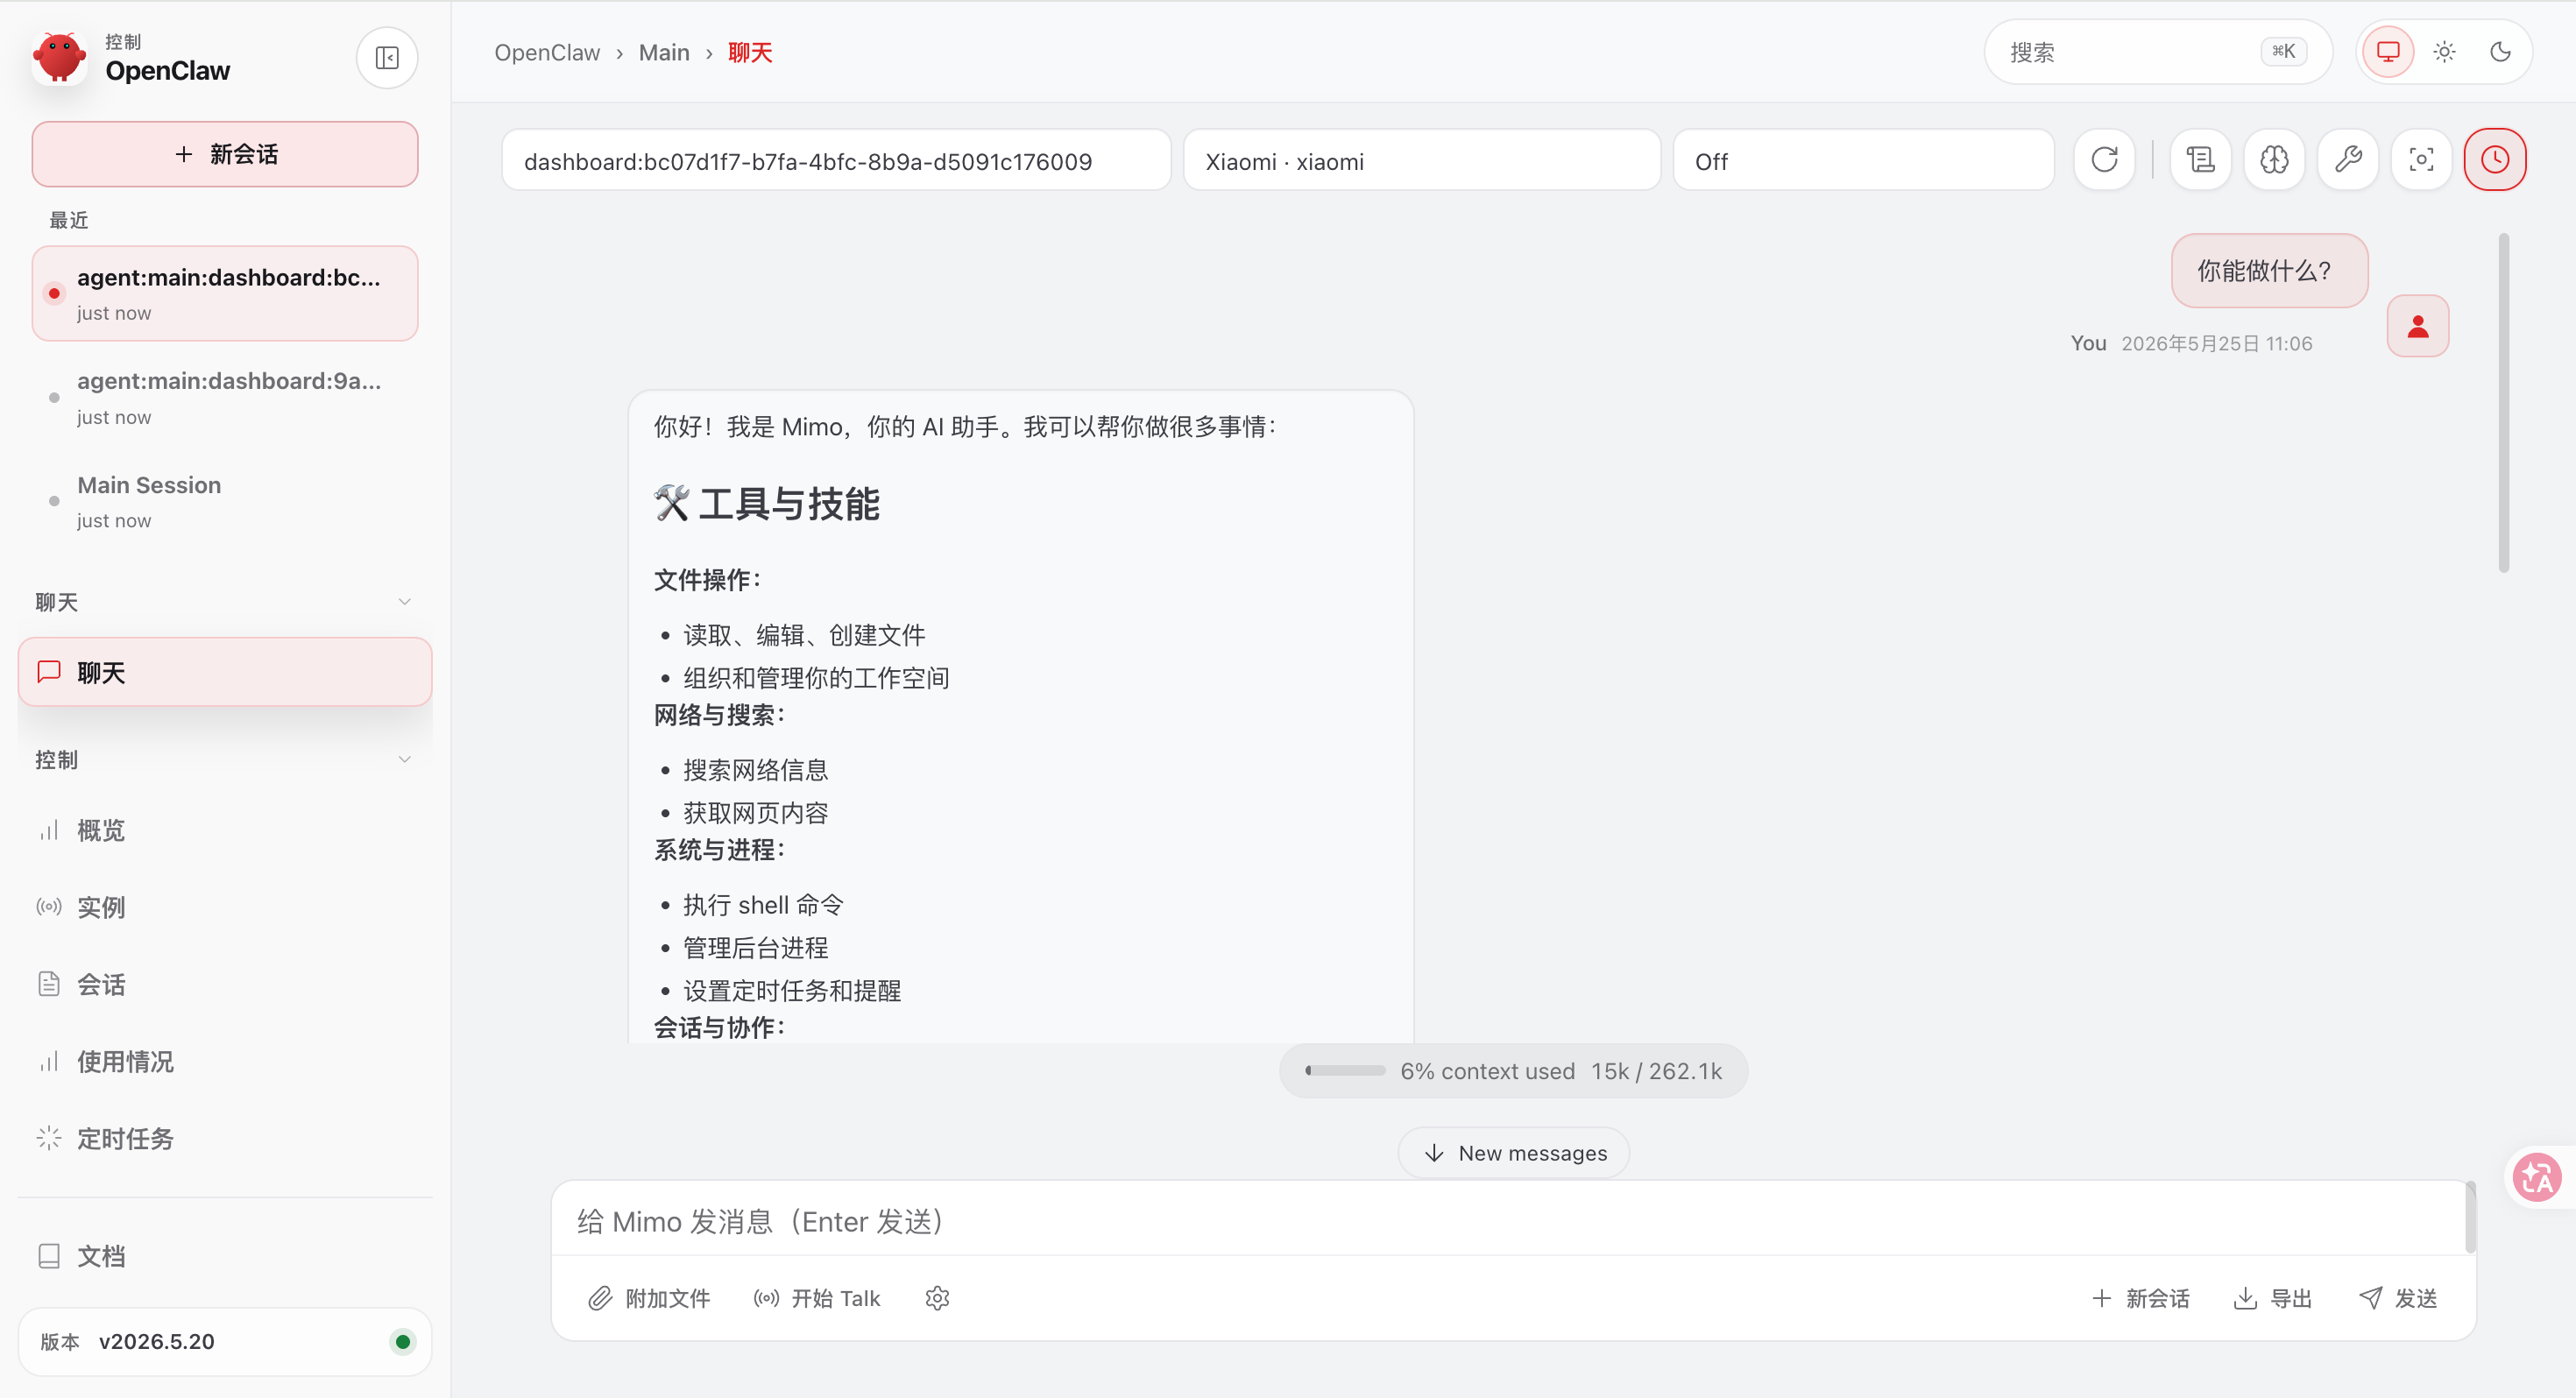The width and height of the screenshot is (2576, 1398).
Task: Click the down arrow in New messages
Action: (1434, 1153)
